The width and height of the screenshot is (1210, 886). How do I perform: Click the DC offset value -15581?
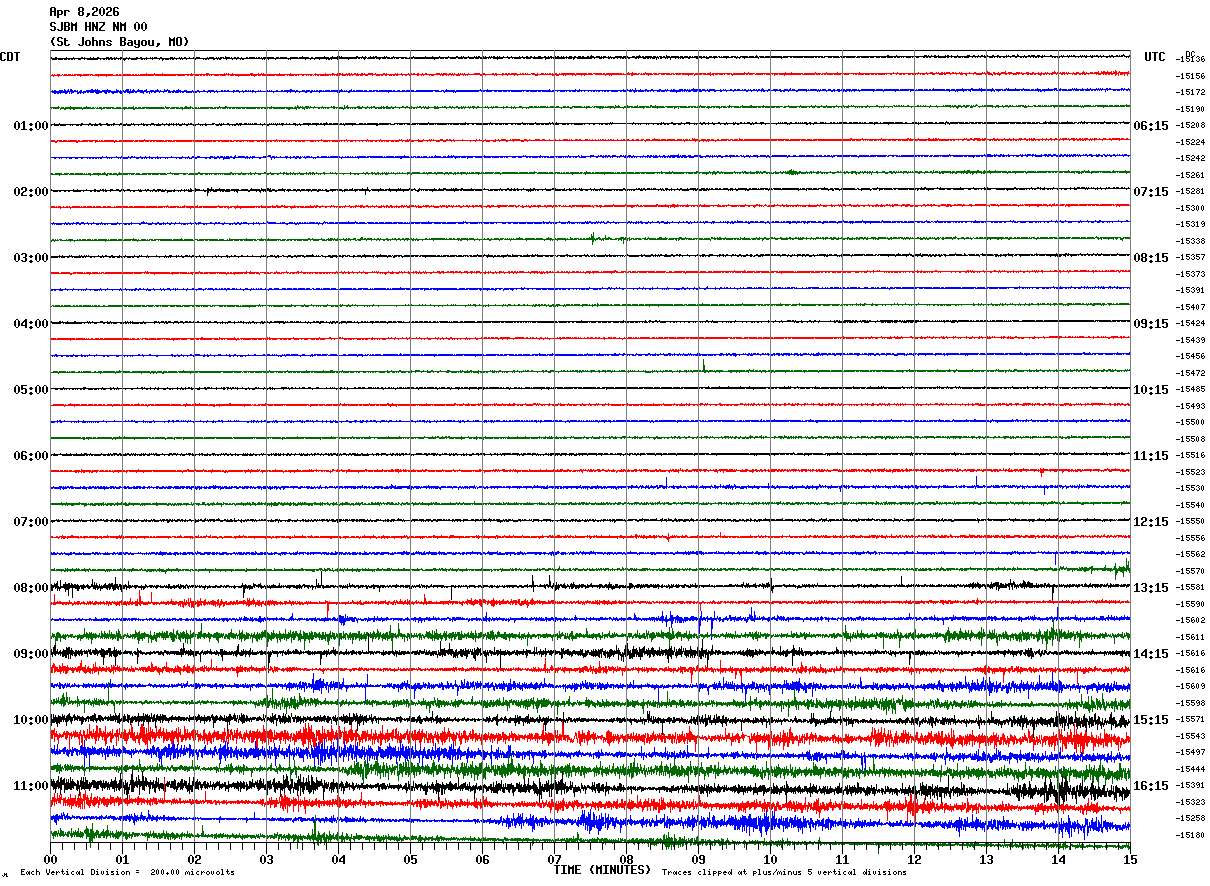1191,588
